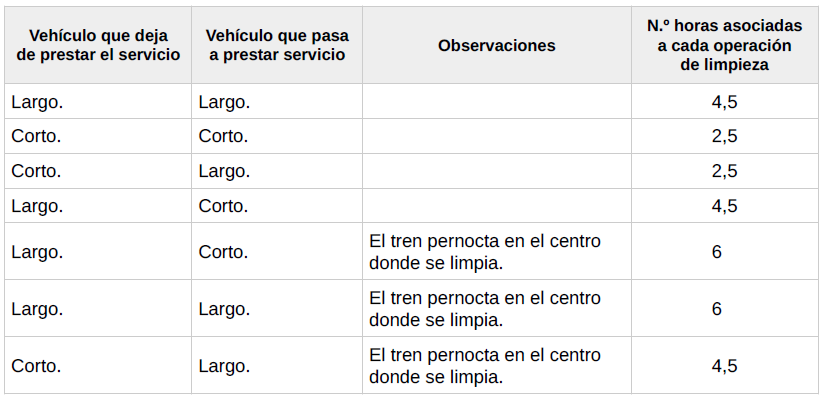This screenshot has width=825, height=408.
Task: Click the 4,5 hours value in first data row
Action: coord(724,101)
